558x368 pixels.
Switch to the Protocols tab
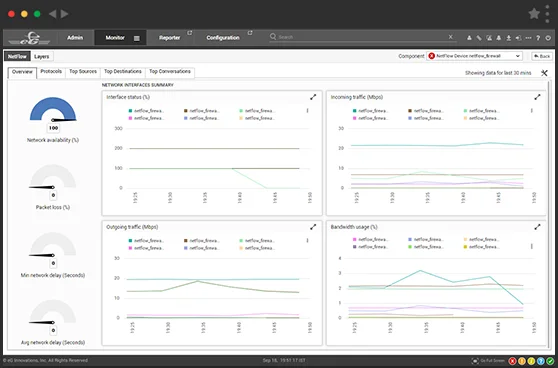51,72
